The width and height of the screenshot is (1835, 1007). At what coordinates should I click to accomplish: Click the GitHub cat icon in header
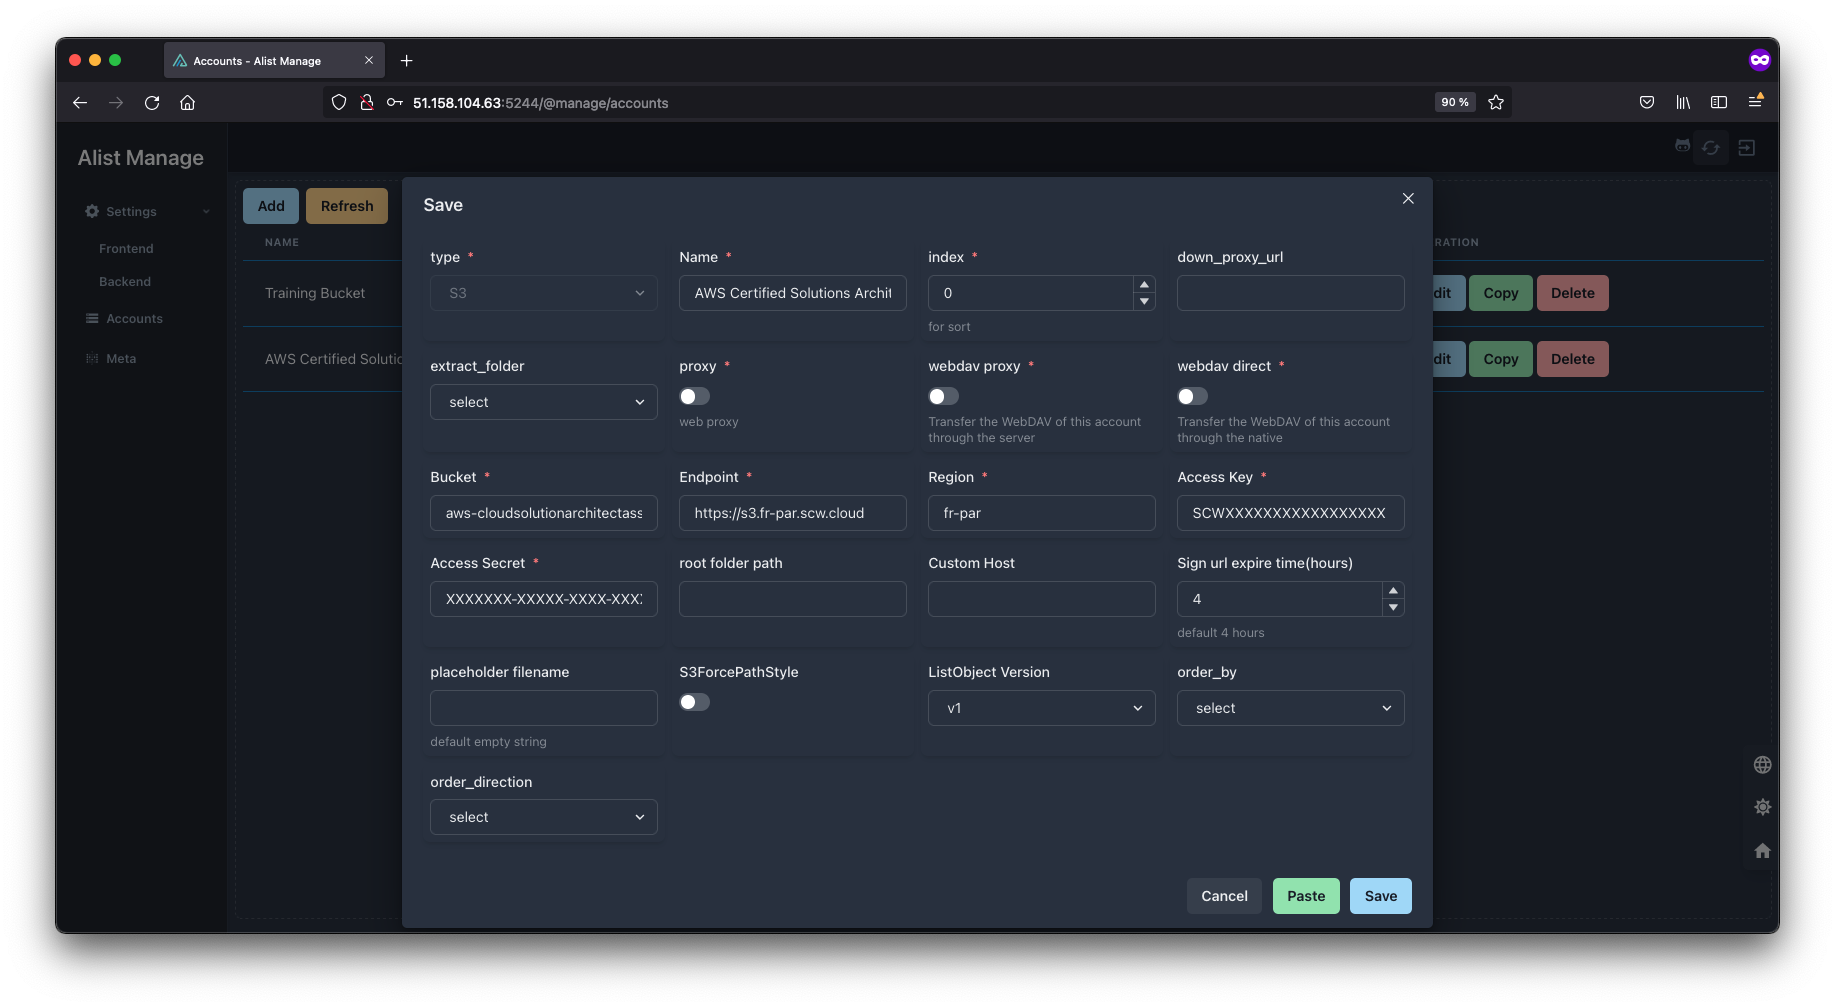tap(1683, 146)
